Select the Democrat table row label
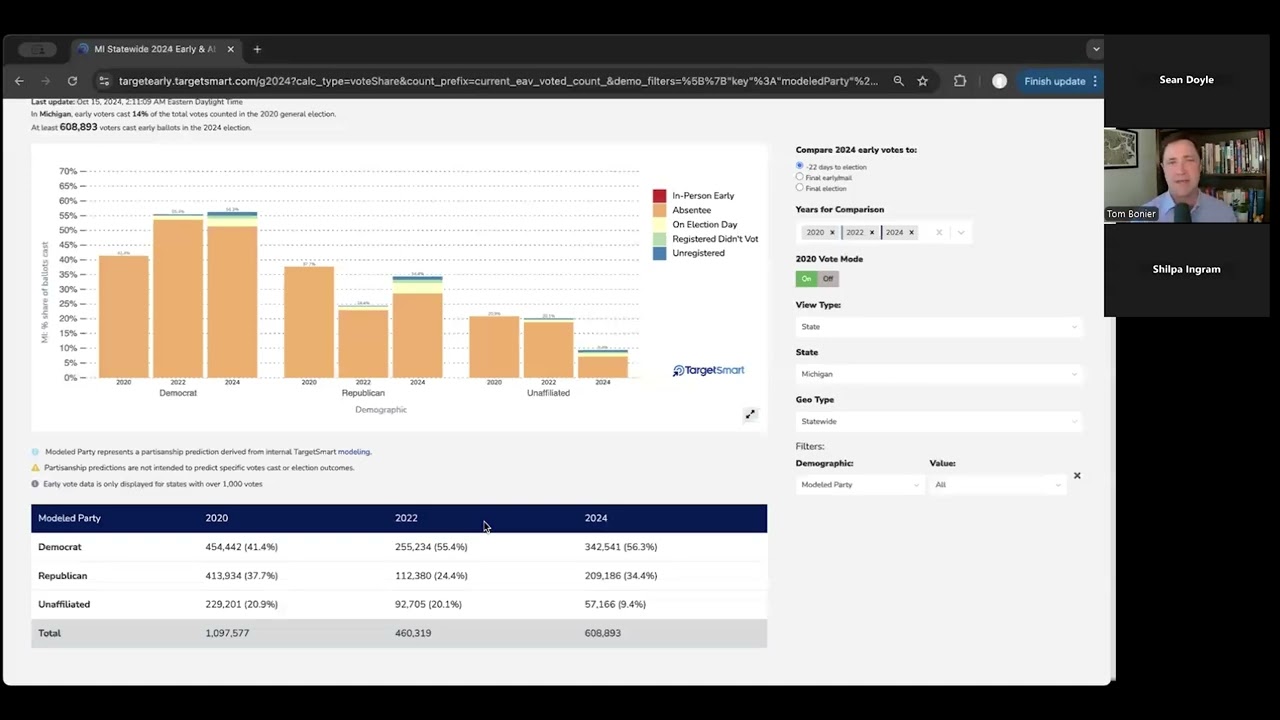This screenshot has height=720, width=1280. point(60,547)
